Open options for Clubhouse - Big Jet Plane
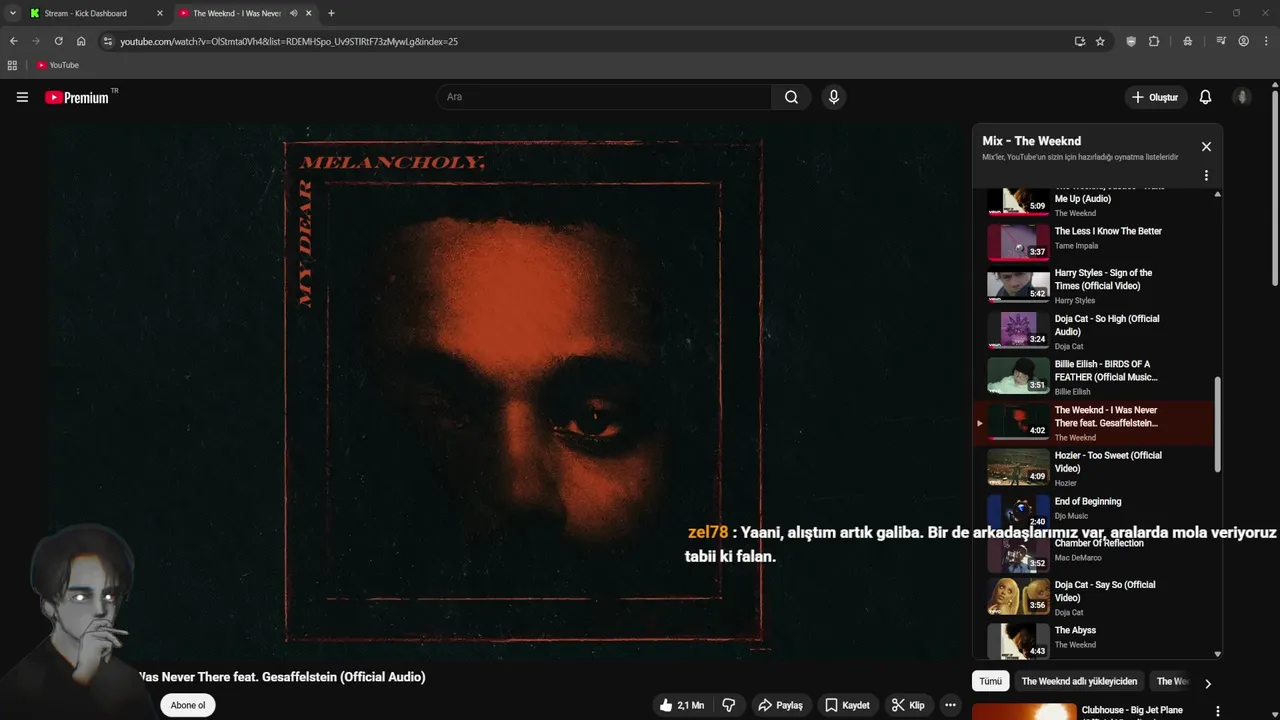This screenshot has width=1280, height=720. (1217, 711)
